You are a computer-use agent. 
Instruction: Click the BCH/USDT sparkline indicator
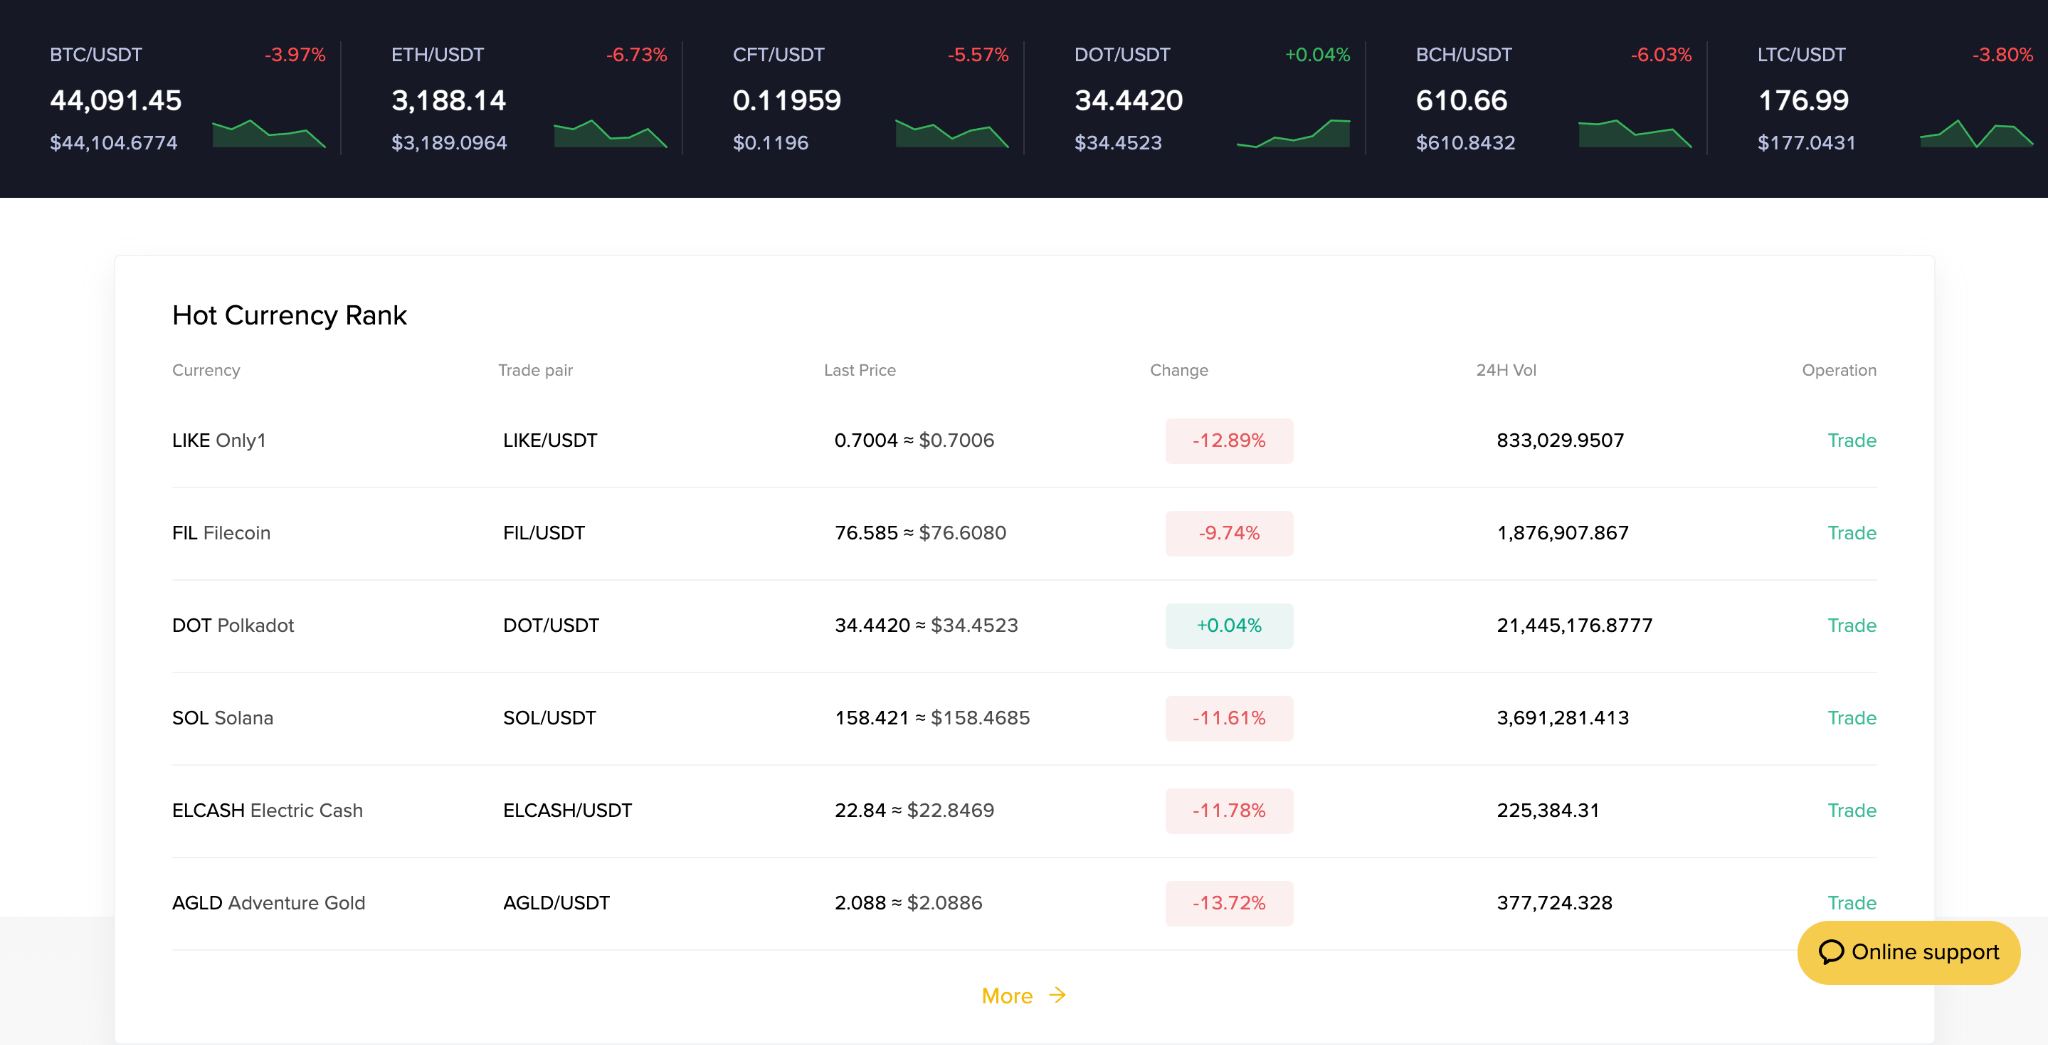[1636, 132]
